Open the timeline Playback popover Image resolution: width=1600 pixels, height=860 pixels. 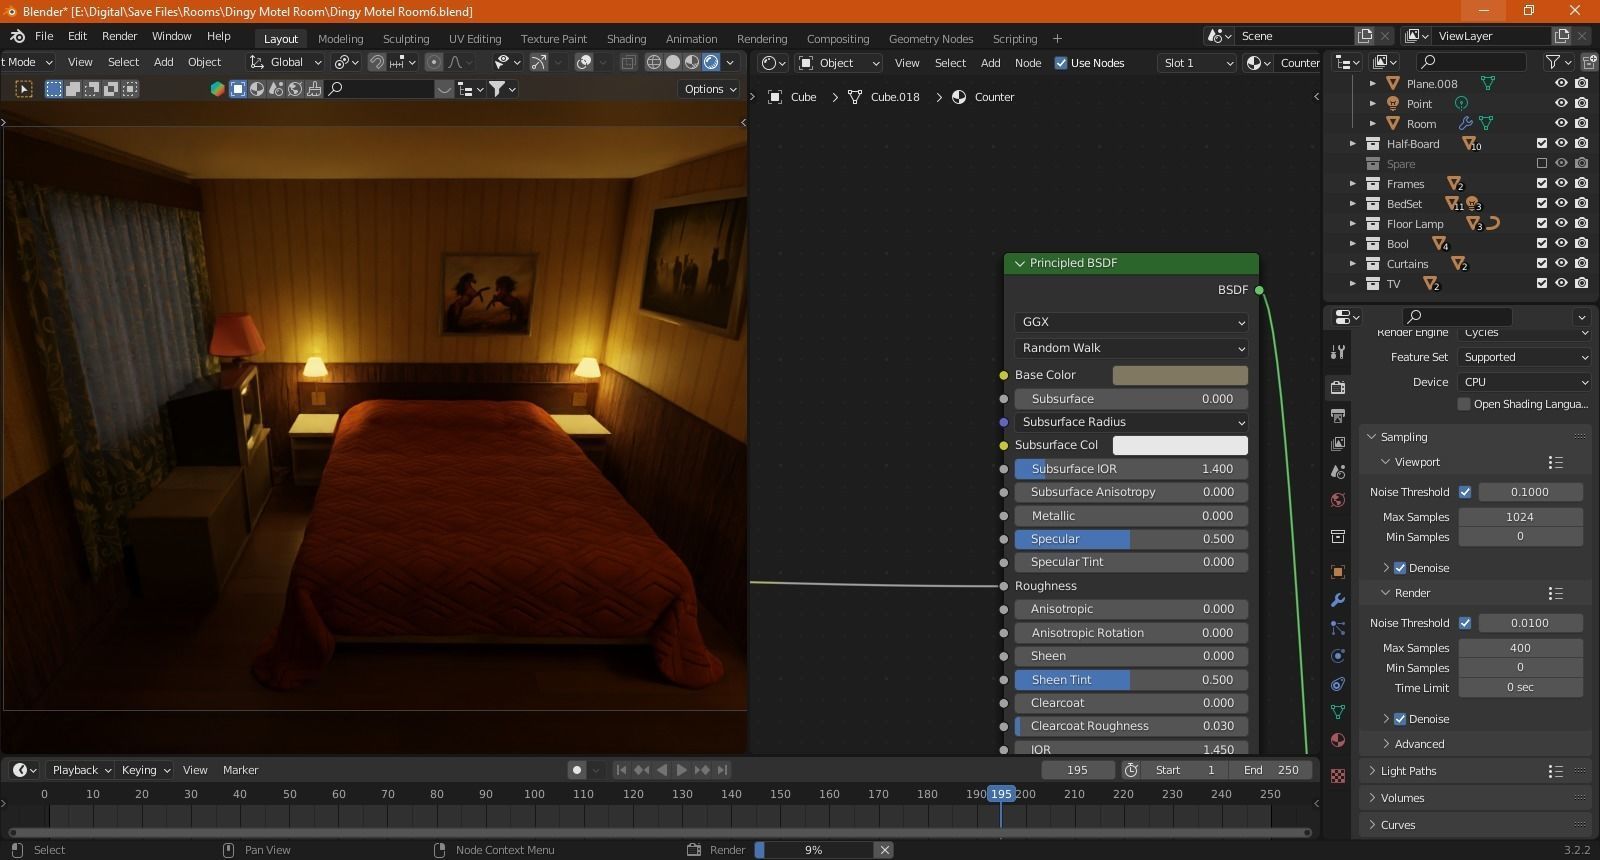[x=81, y=770]
